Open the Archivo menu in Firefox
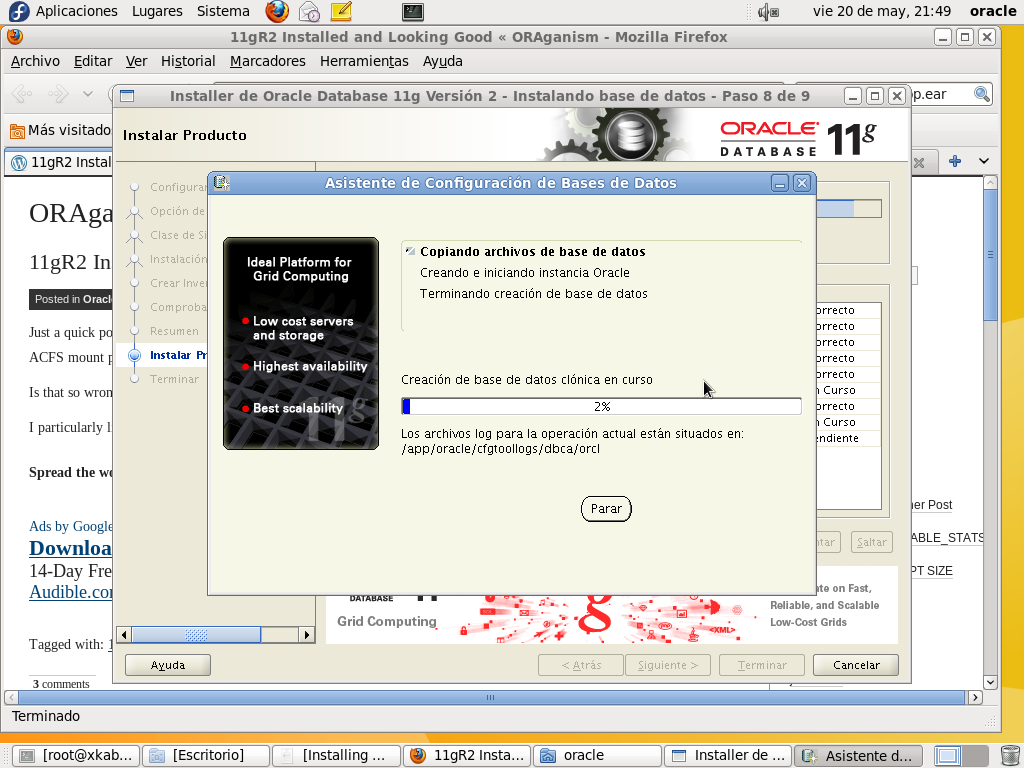1024x768 pixels. pyautogui.click(x=35, y=61)
